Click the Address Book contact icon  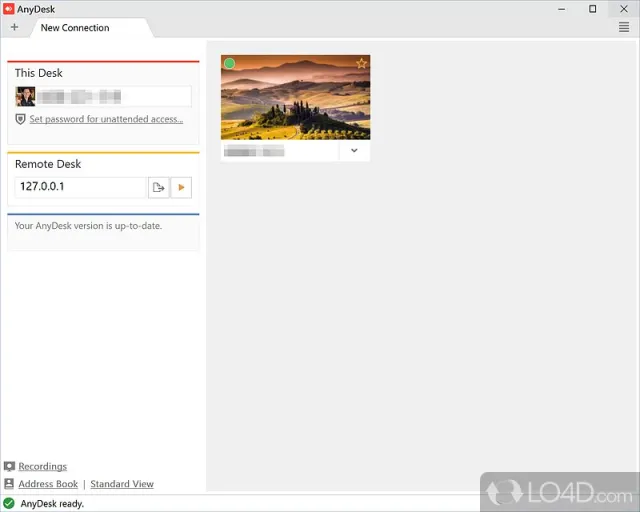[x=9, y=484]
